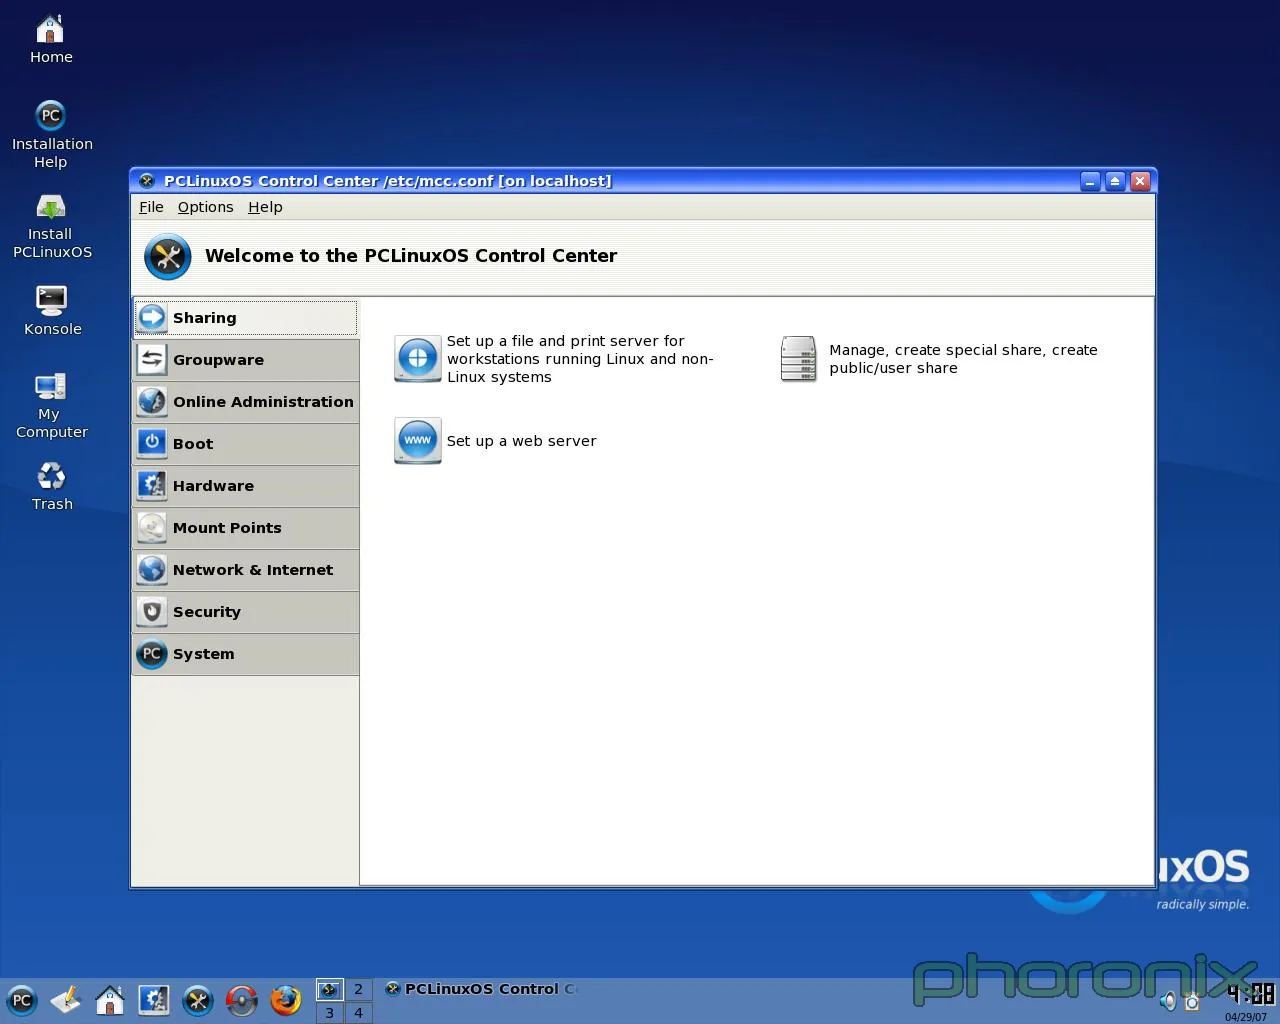This screenshot has height=1024, width=1280.
Task: Select the Trash desktop icon
Action: (x=52, y=486)
